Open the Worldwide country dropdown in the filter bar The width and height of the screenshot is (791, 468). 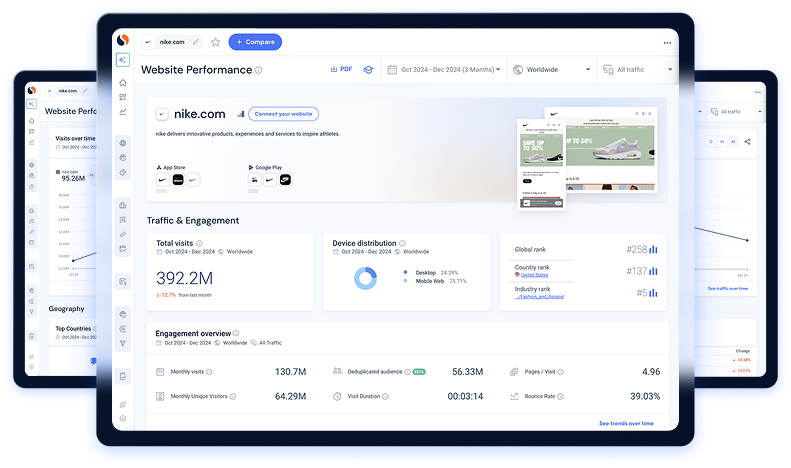point(552,70)
